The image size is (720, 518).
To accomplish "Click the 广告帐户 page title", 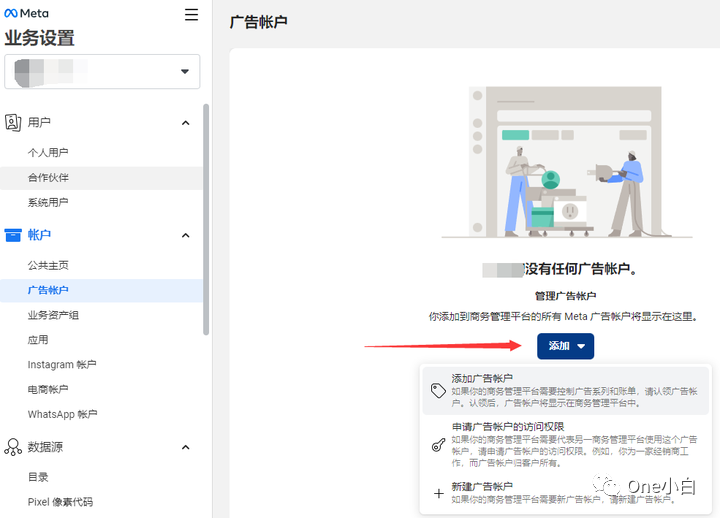I will [x=259, y=22].
